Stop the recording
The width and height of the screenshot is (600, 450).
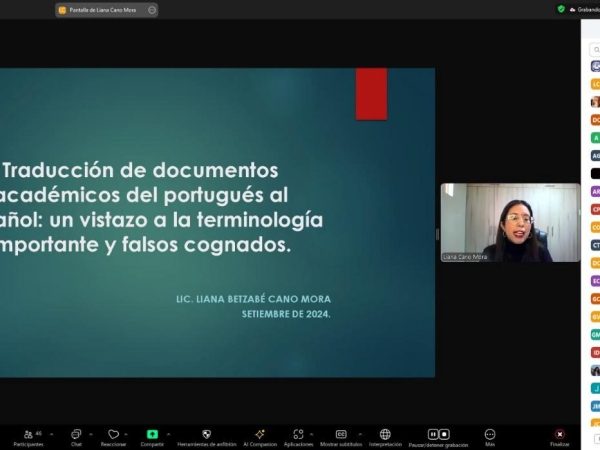(444, 434)
